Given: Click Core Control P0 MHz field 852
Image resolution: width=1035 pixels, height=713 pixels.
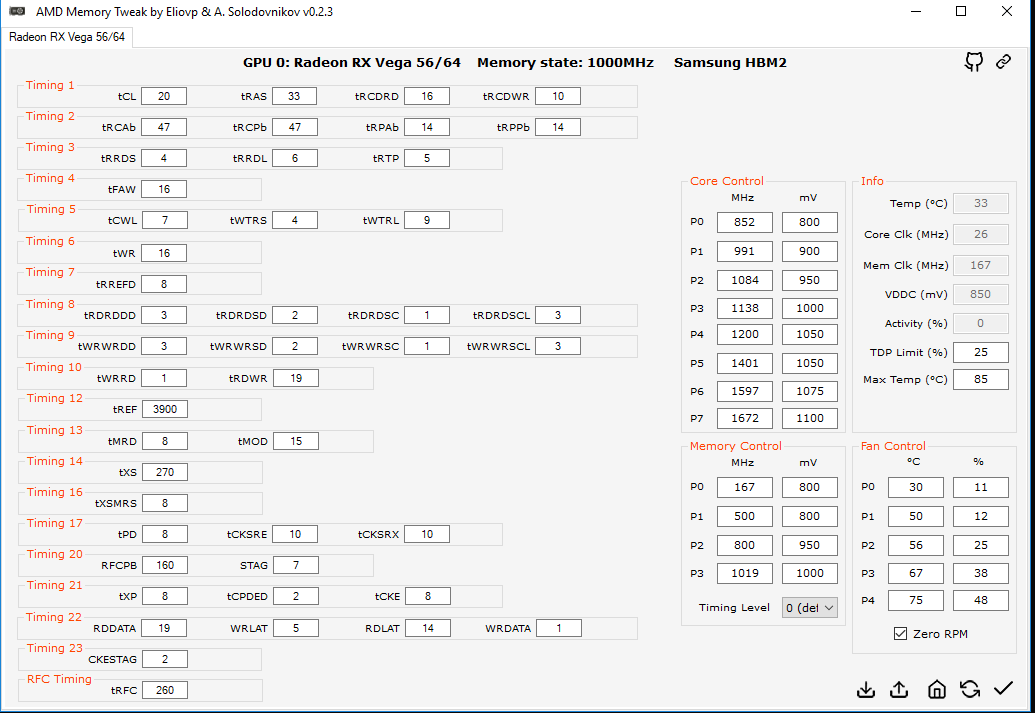Looking at the screenshot, I should (745, 222).
